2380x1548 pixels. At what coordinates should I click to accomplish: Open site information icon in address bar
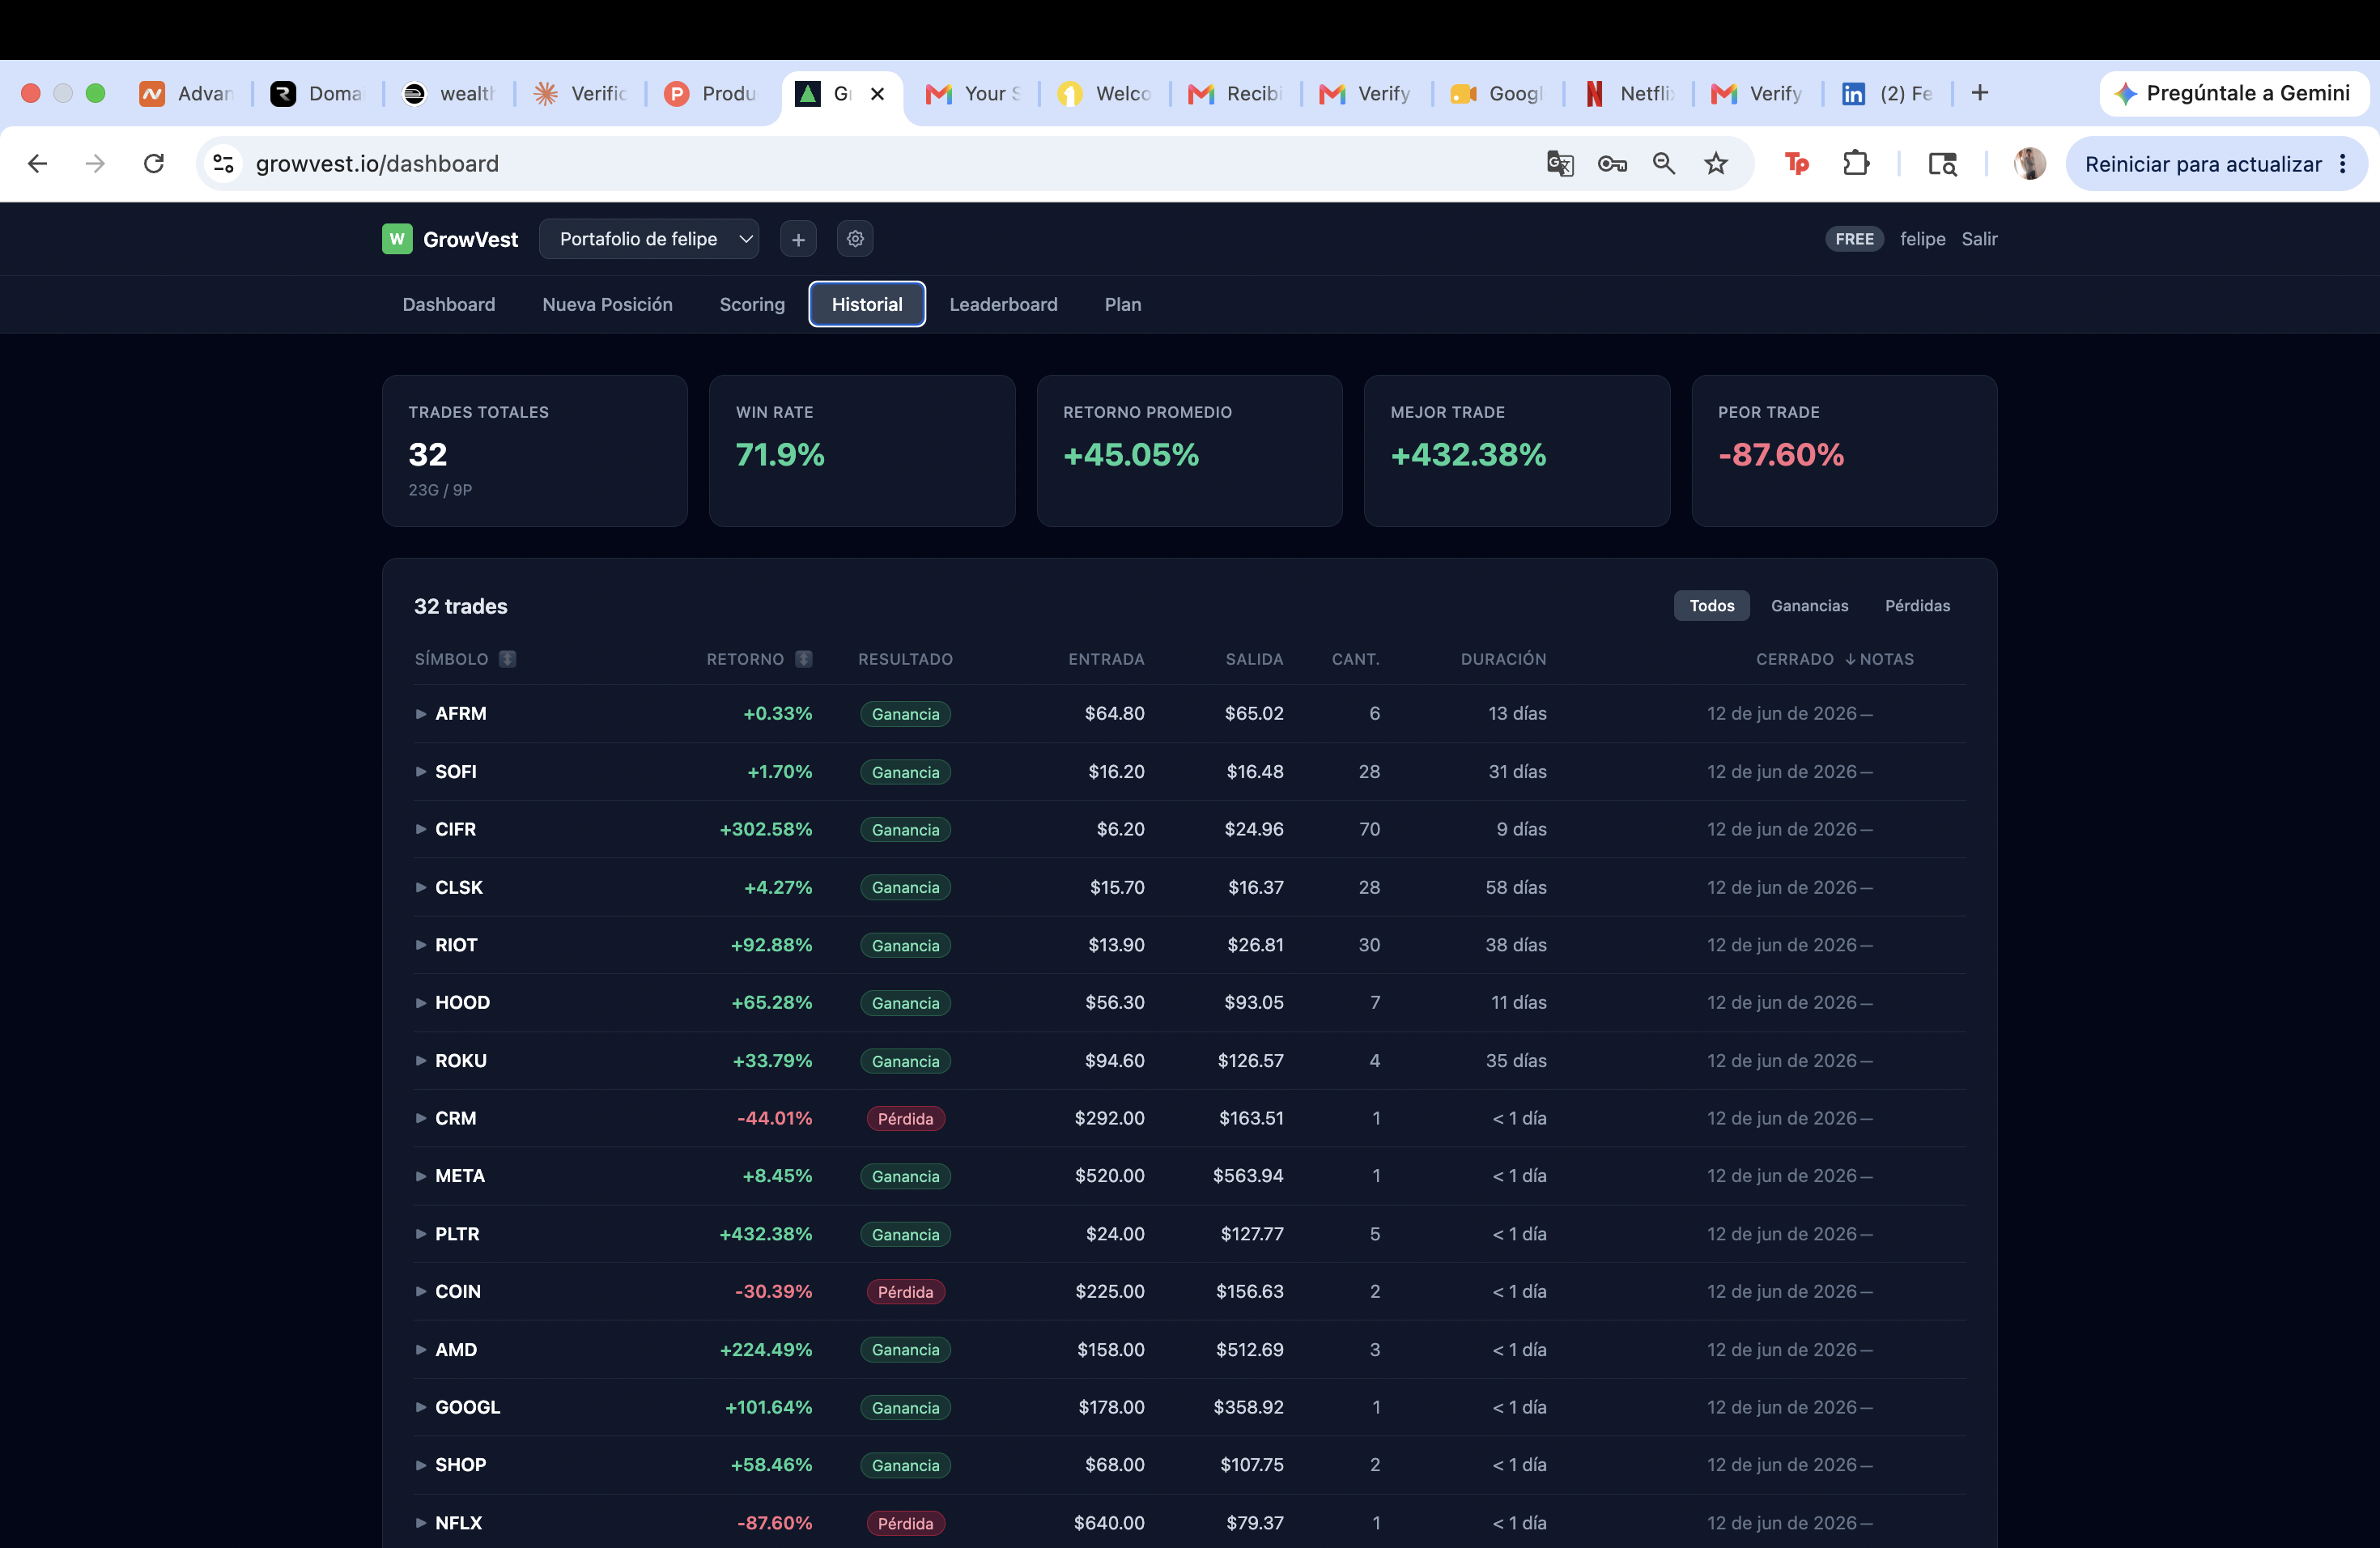[x=223, y=164]
